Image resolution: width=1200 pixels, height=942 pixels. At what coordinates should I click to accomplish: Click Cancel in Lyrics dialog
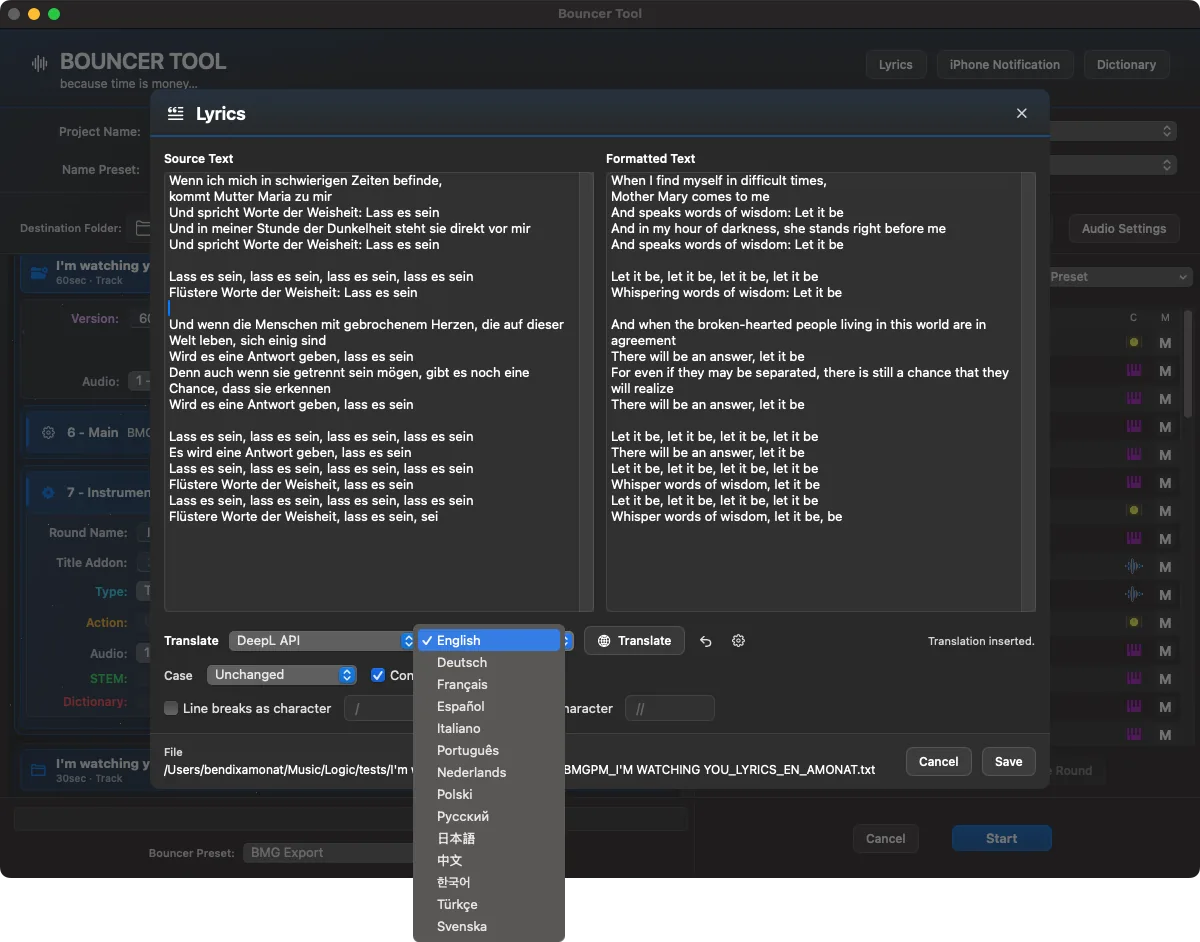coord(938,762)
